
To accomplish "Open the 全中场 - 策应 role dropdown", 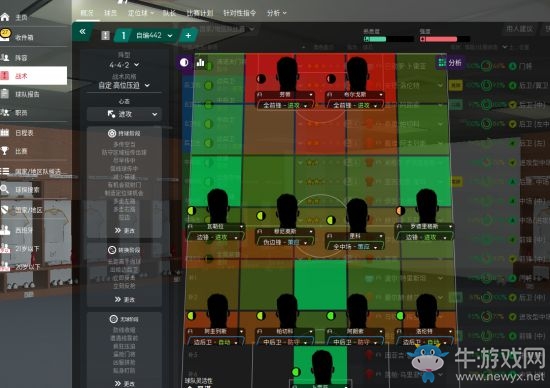I will (355, 247).
